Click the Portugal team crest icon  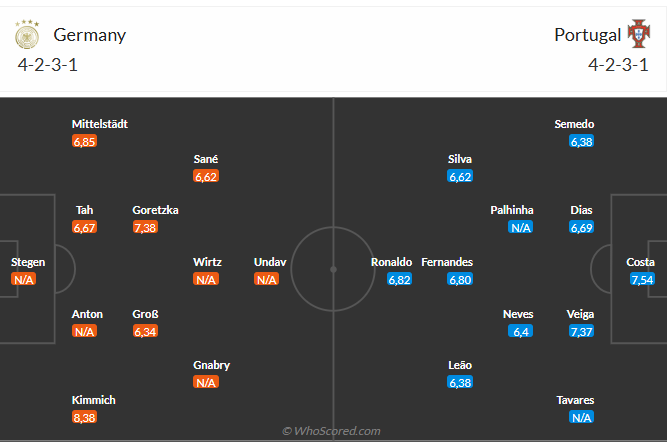pos(638,35)
